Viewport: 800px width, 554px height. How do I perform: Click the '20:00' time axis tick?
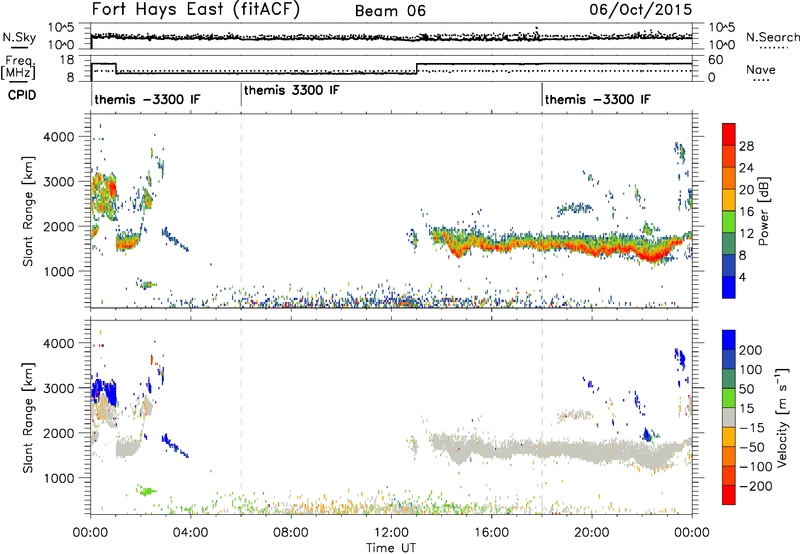(x=592, y=533)
